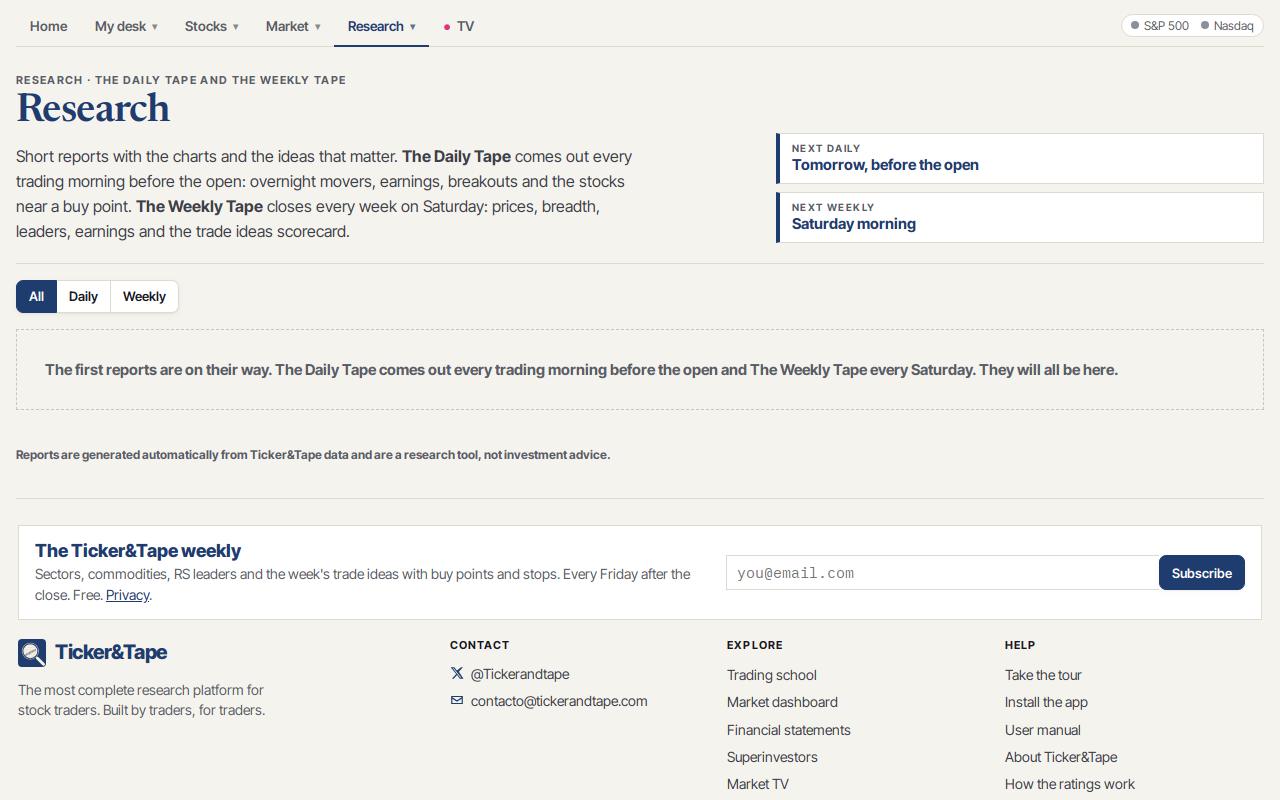
Task: Click the Ticker&Tape magnifier logo icon
Action: (32, 653)
